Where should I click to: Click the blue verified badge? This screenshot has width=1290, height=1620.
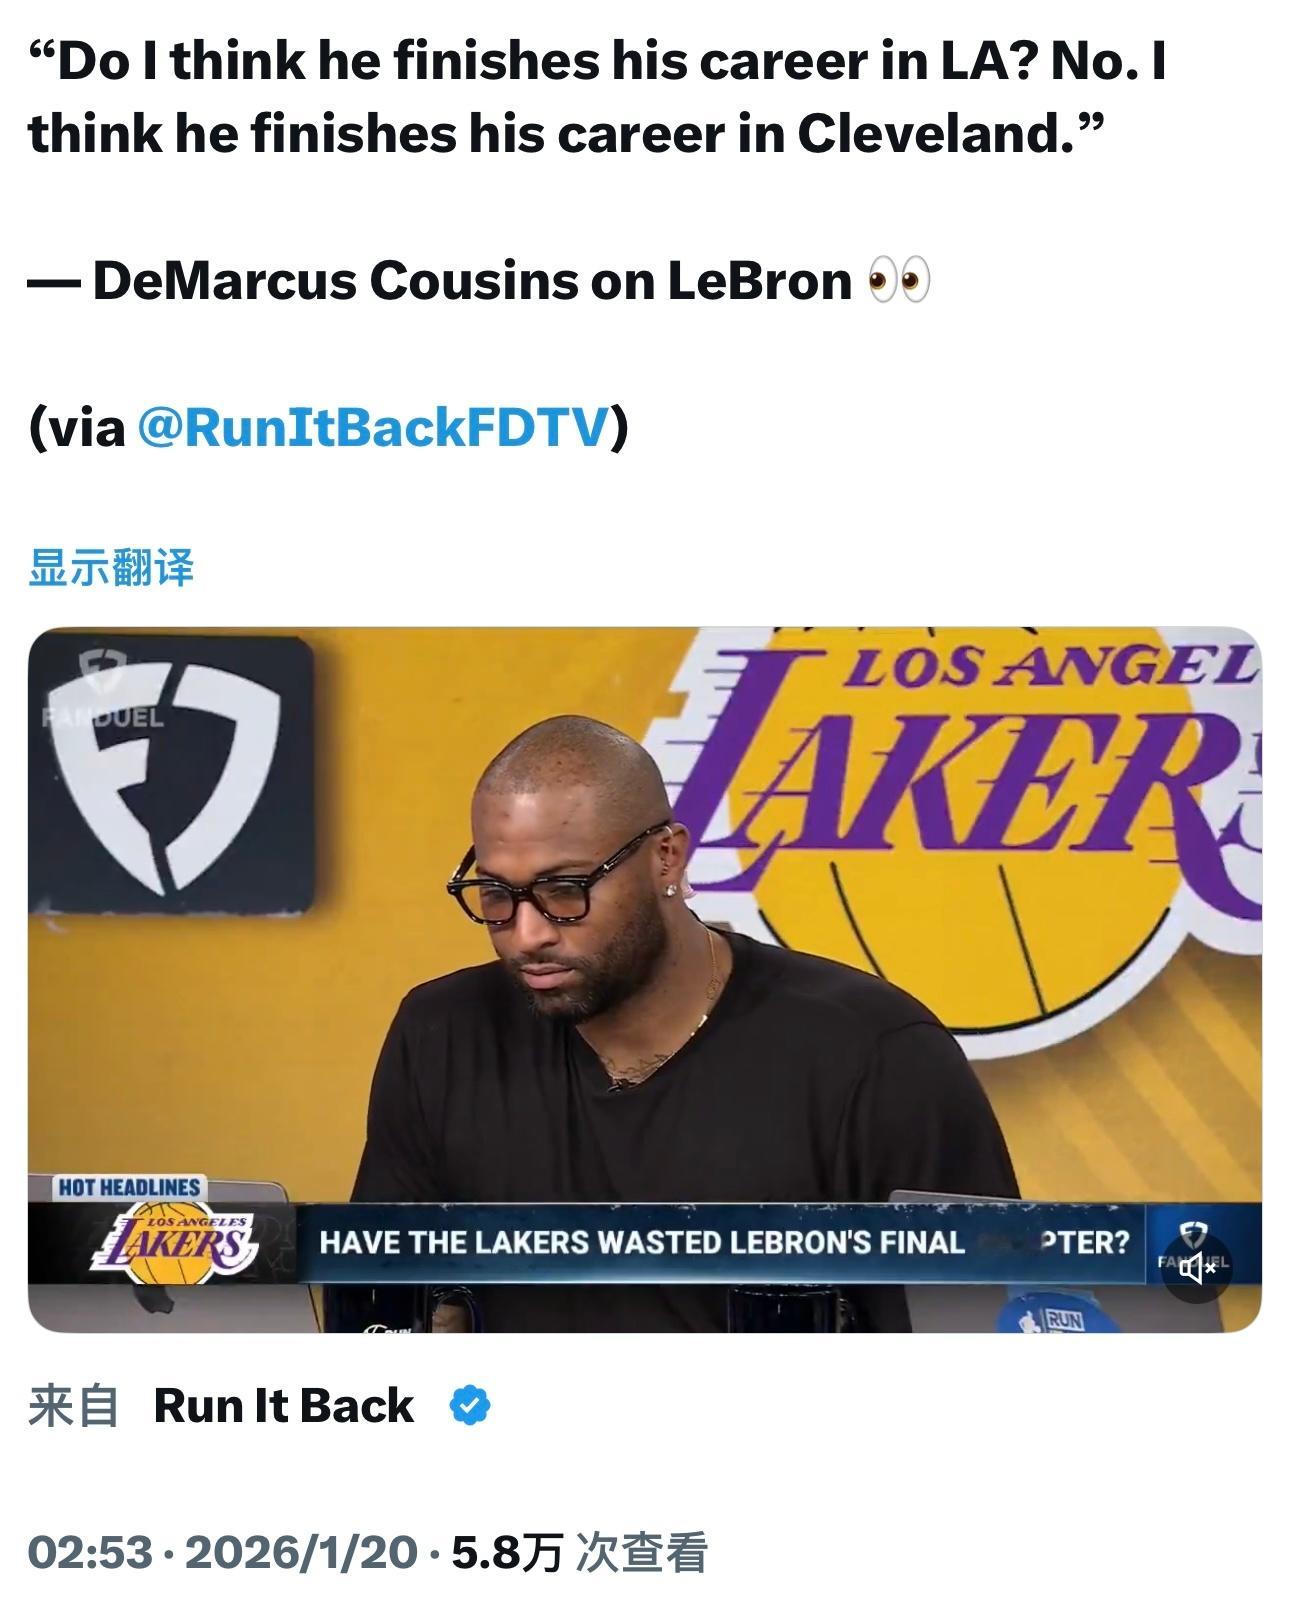(x=470, y=1406)
